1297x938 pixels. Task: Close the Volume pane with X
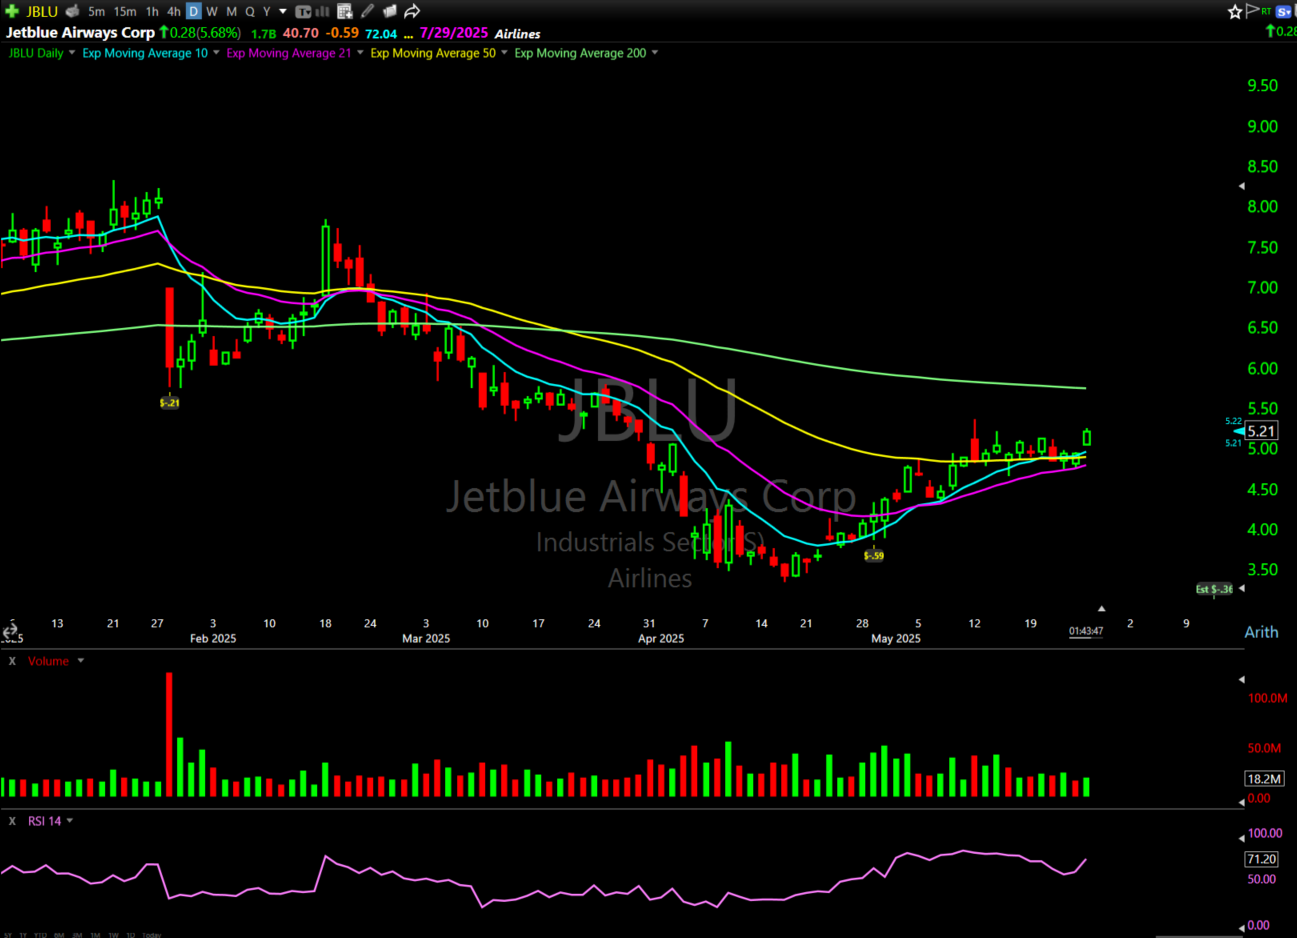(x=12, y=661)
